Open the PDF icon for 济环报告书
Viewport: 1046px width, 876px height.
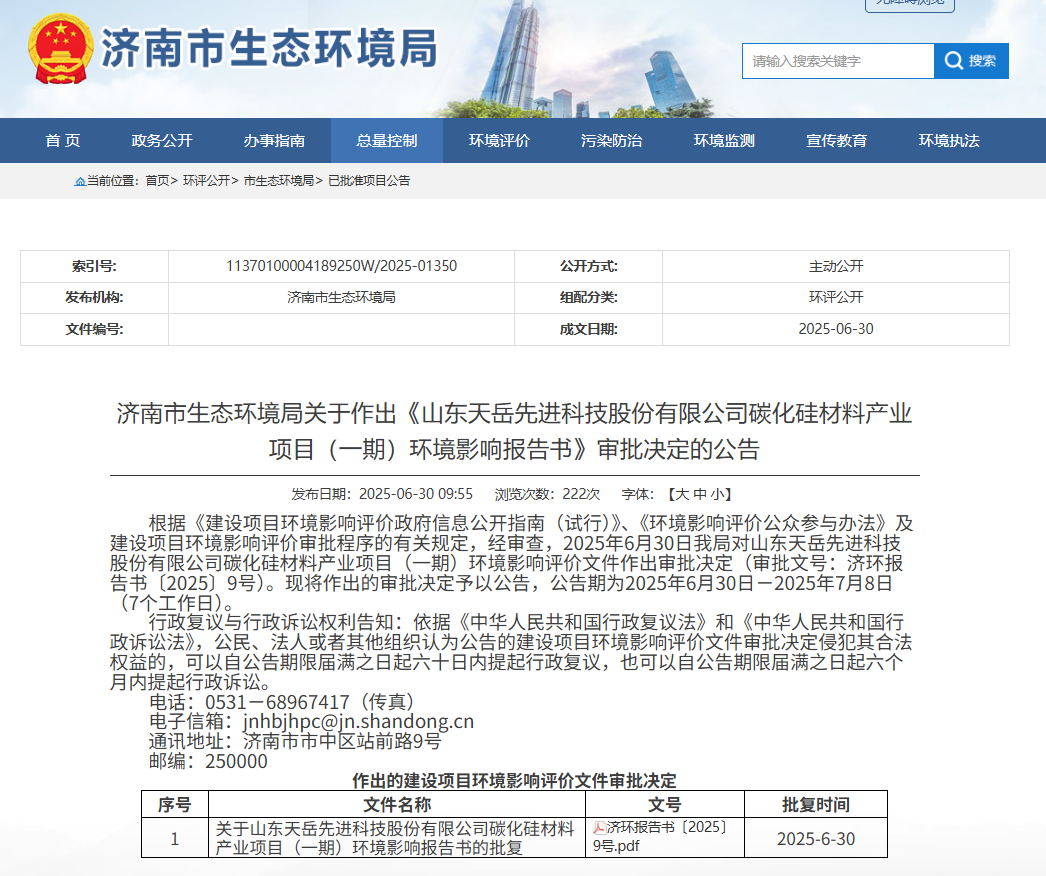coord(599,828)
